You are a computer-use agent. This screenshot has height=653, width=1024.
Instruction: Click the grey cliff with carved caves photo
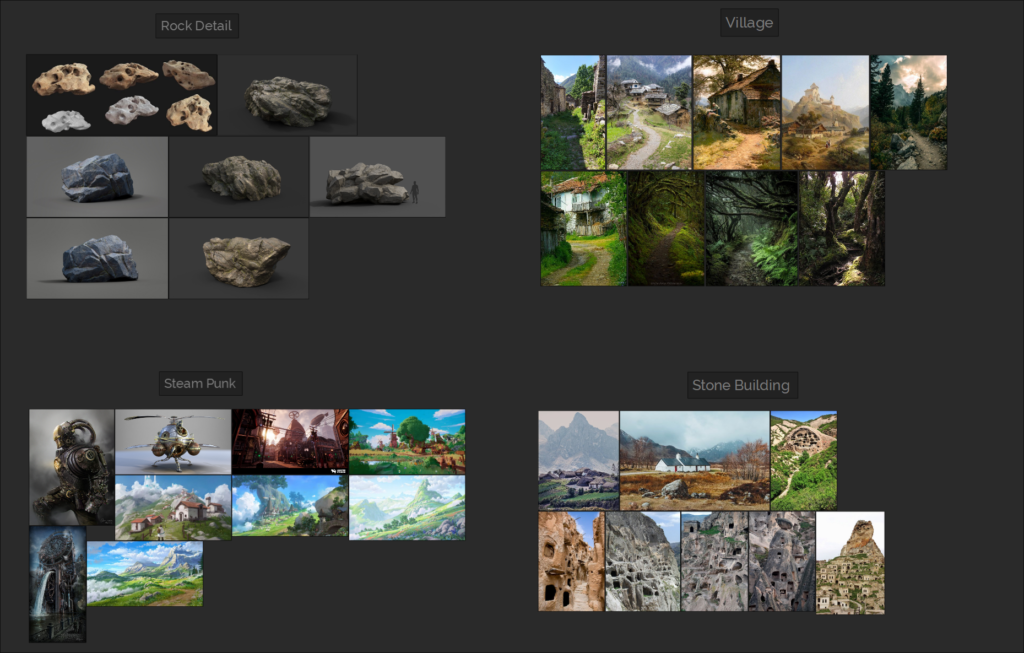pos(643,562)
